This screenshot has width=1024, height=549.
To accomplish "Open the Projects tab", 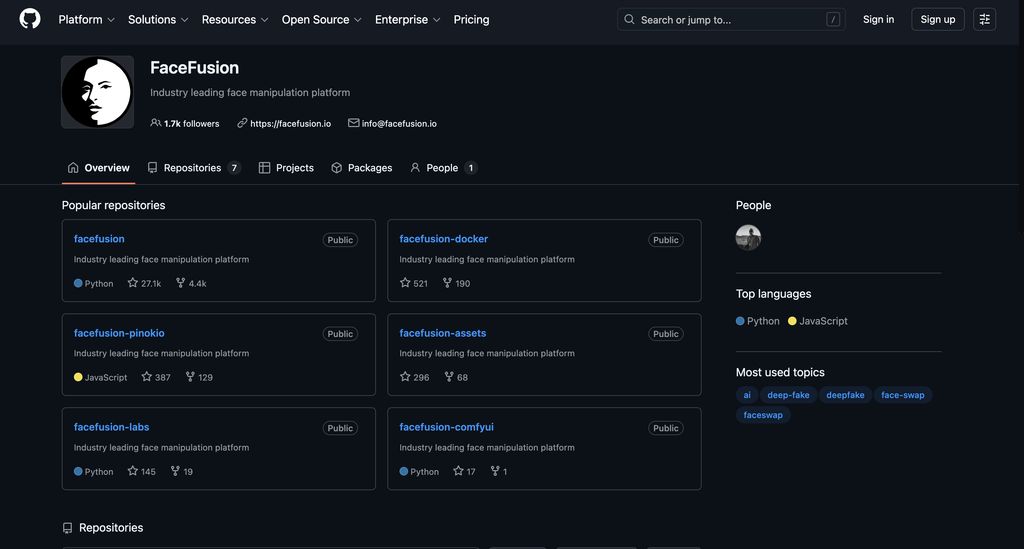I will click(x=286, y=168).
